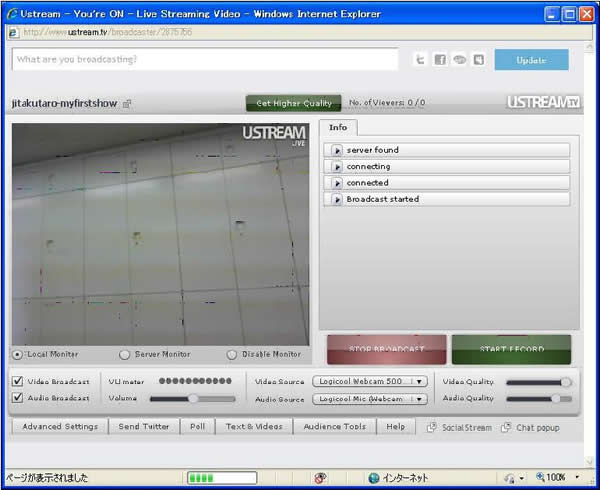Viewport: 600px width, 490px height.
Task: Click the STOP BROADCAST button
Action: [x=386, y=350]
